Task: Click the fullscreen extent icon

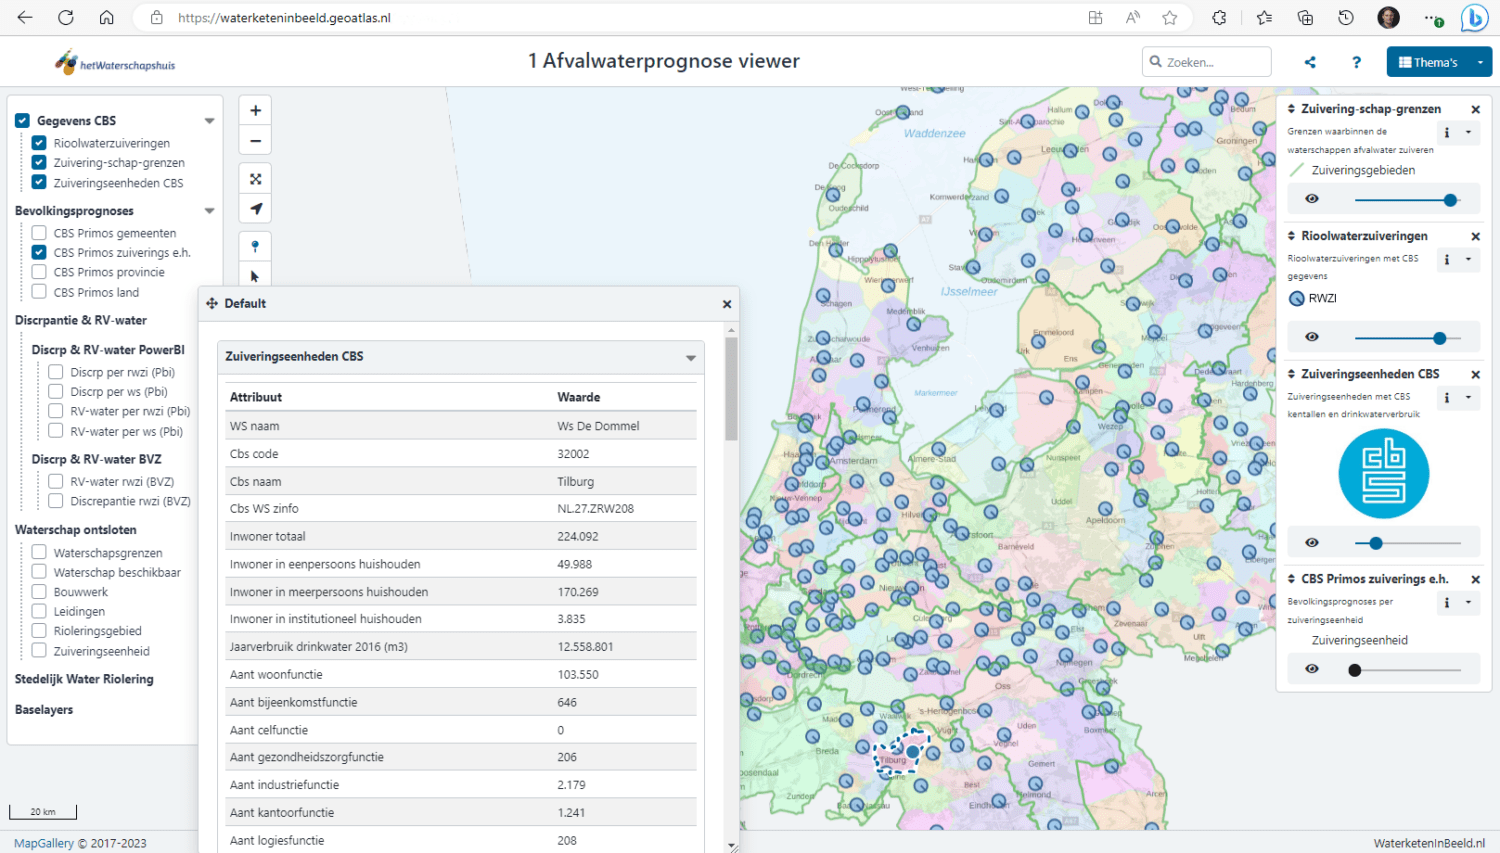Action: click(255, 178)
